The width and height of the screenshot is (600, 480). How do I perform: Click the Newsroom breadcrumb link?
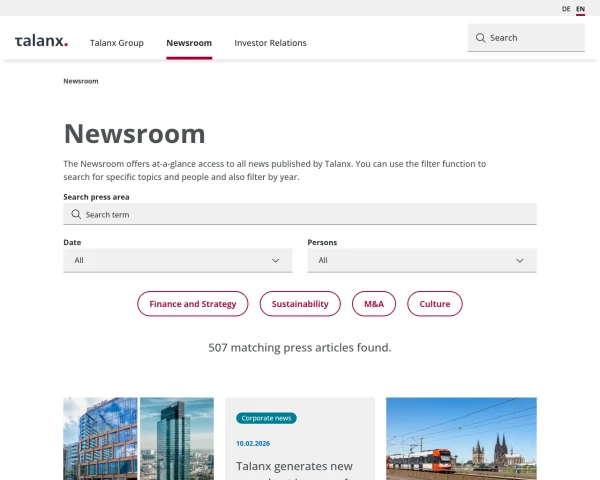(x=81, y=81)
